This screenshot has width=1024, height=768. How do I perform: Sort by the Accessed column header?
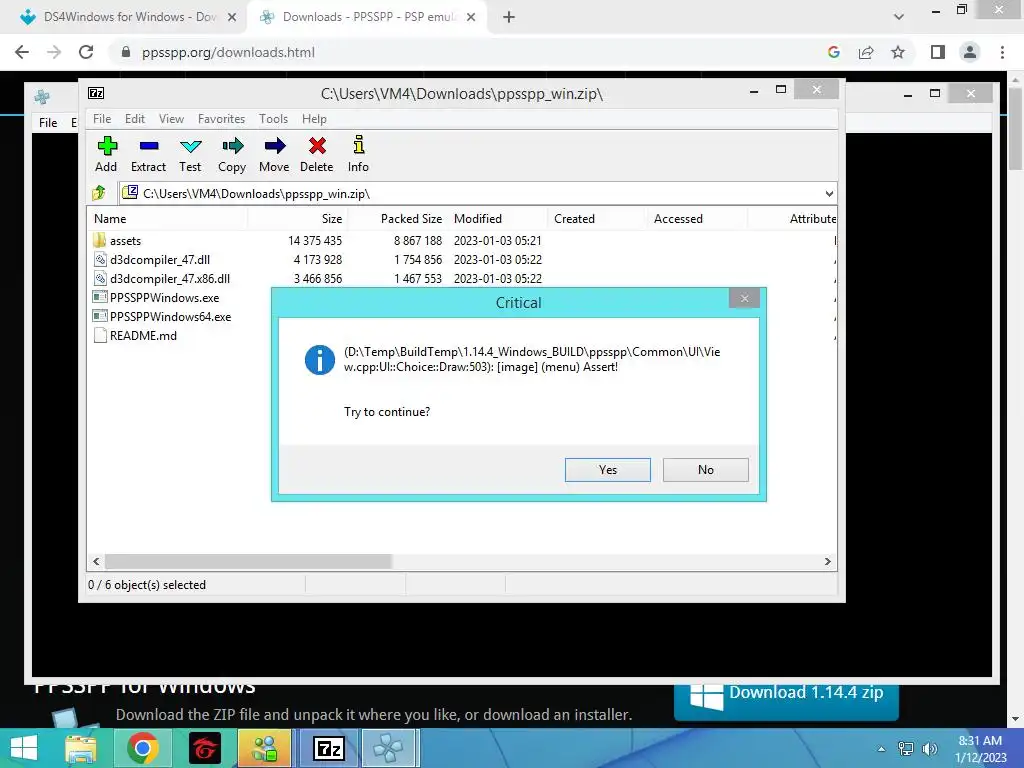pyautogui.click(x=697, y=219)
